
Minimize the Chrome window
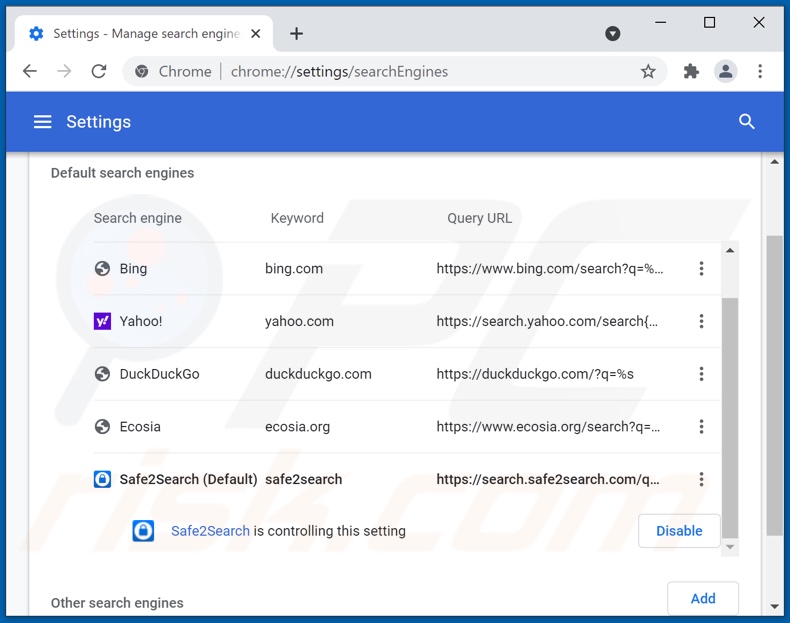click(x=661, y=22)
